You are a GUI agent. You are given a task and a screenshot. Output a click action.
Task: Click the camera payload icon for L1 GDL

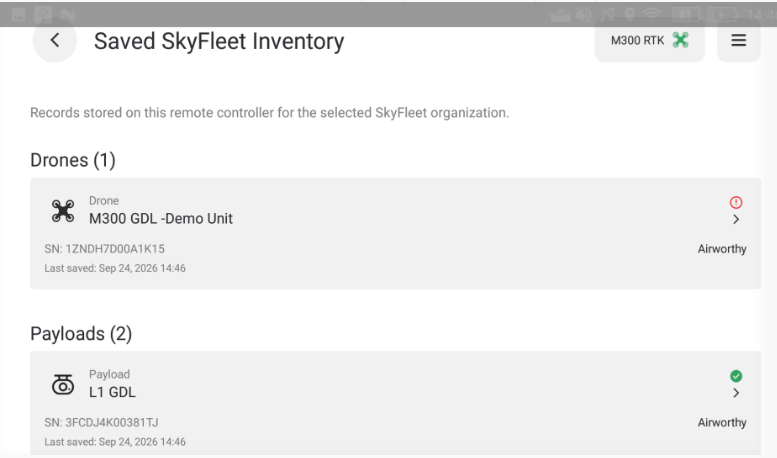(x=63, y=384)
